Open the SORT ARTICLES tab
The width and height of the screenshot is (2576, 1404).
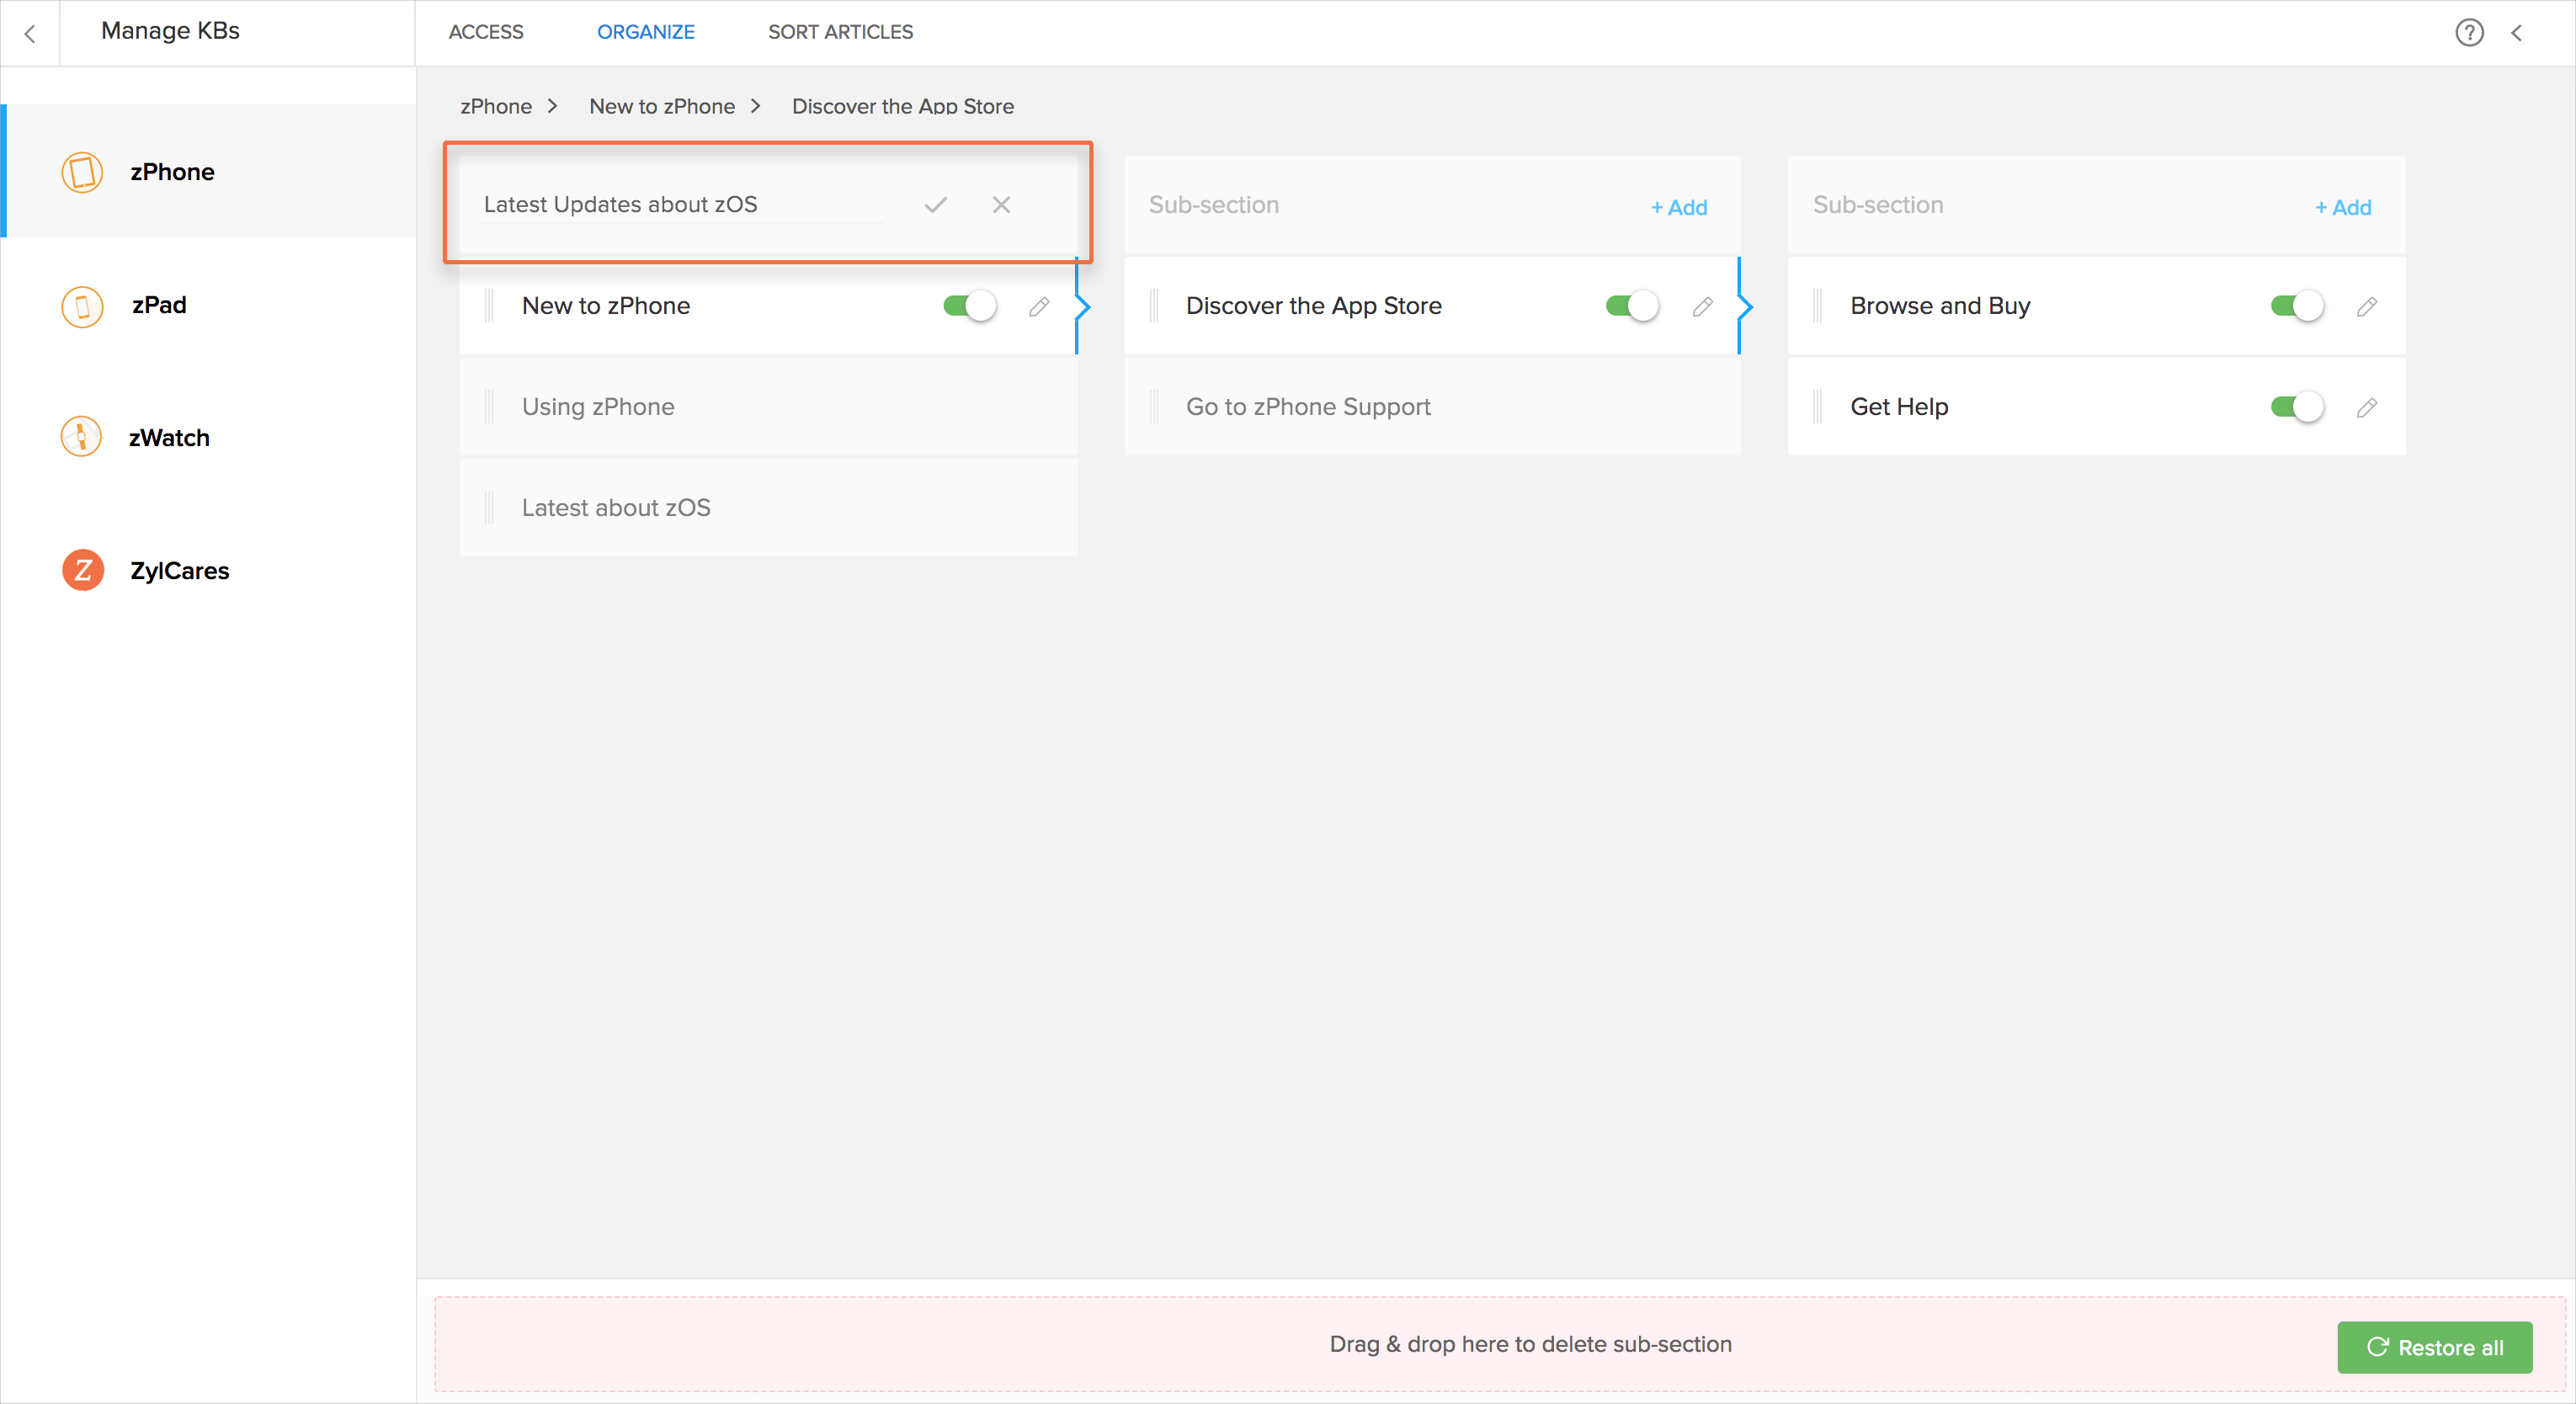click(840, 32)
